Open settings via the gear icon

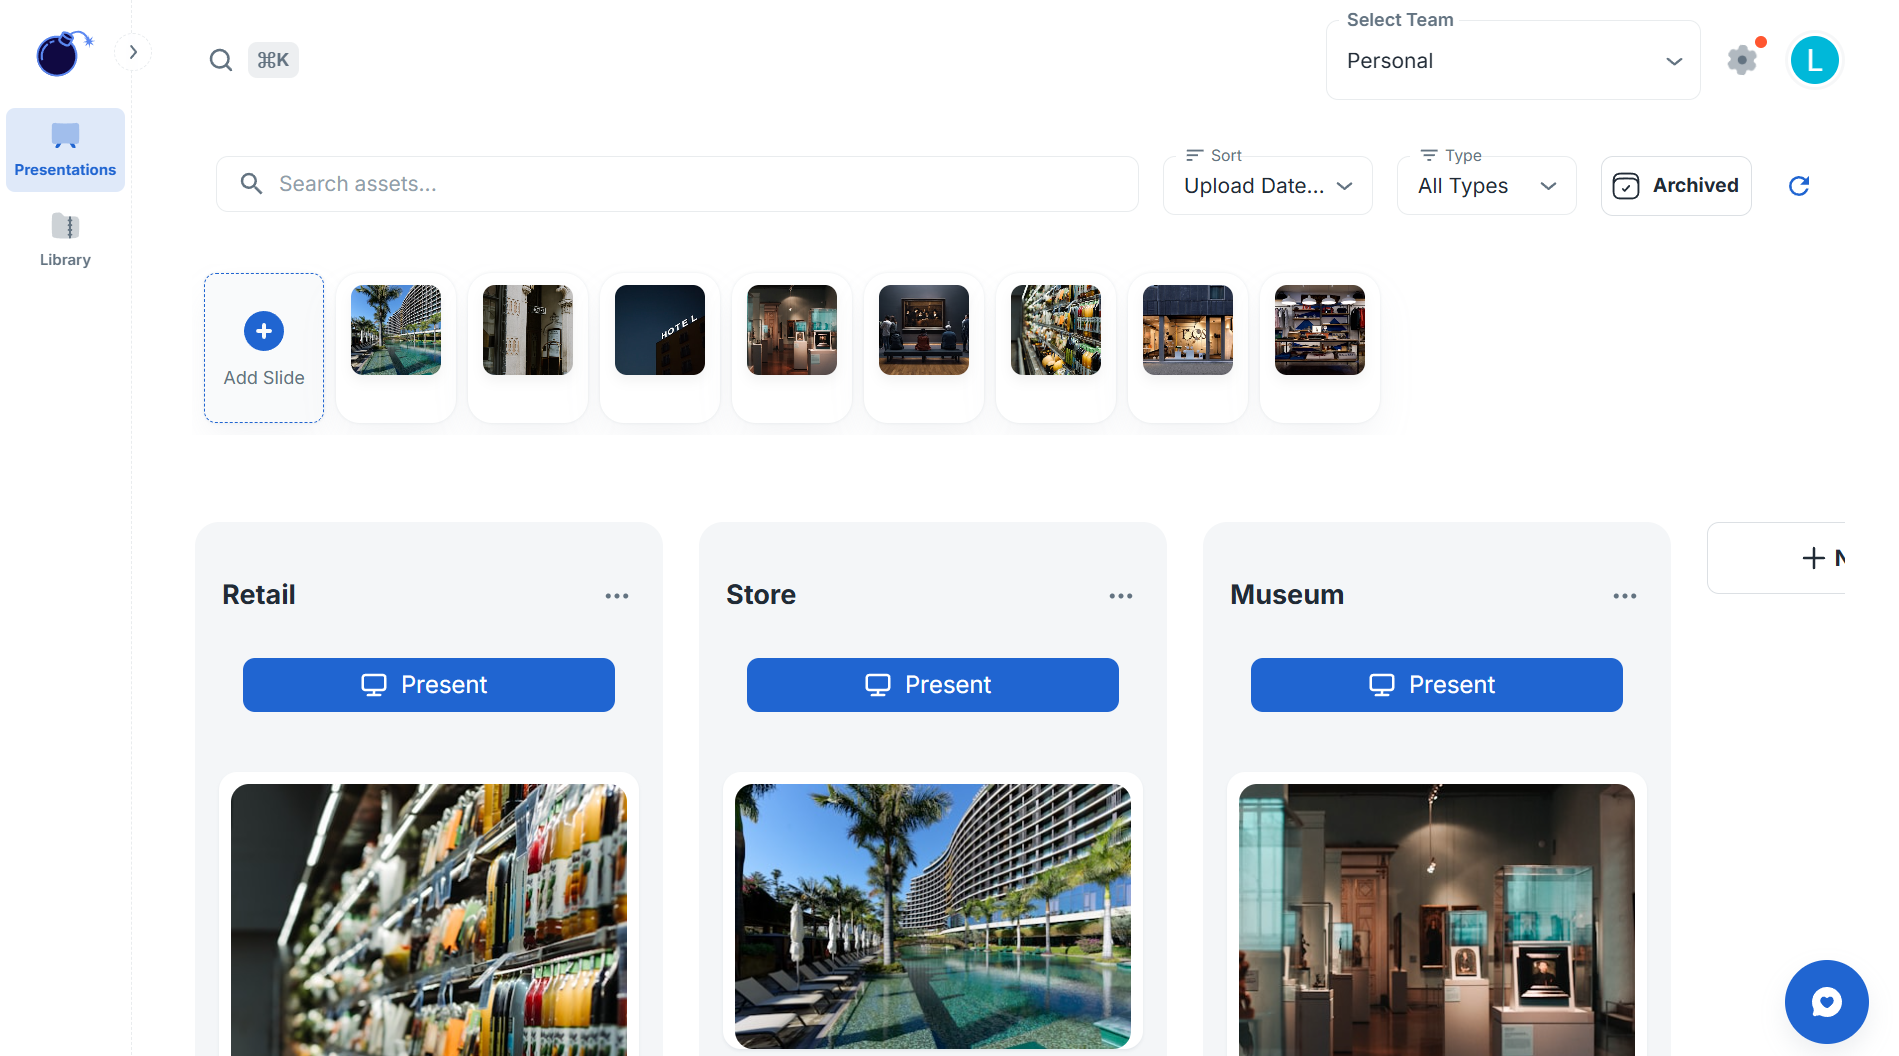click(1742, 60)
